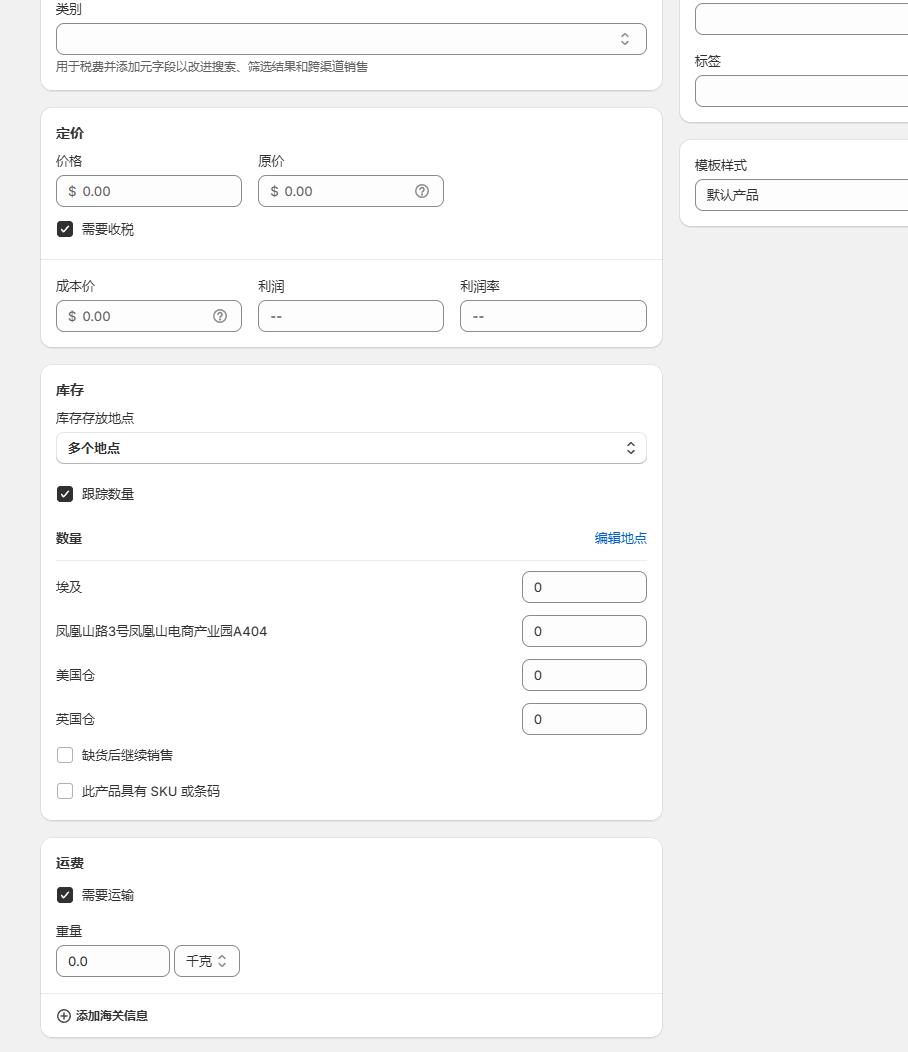The height and width of the screenshot is (1052, 908).
Task: Click the 标签 input field
Action: pos(800,91)
